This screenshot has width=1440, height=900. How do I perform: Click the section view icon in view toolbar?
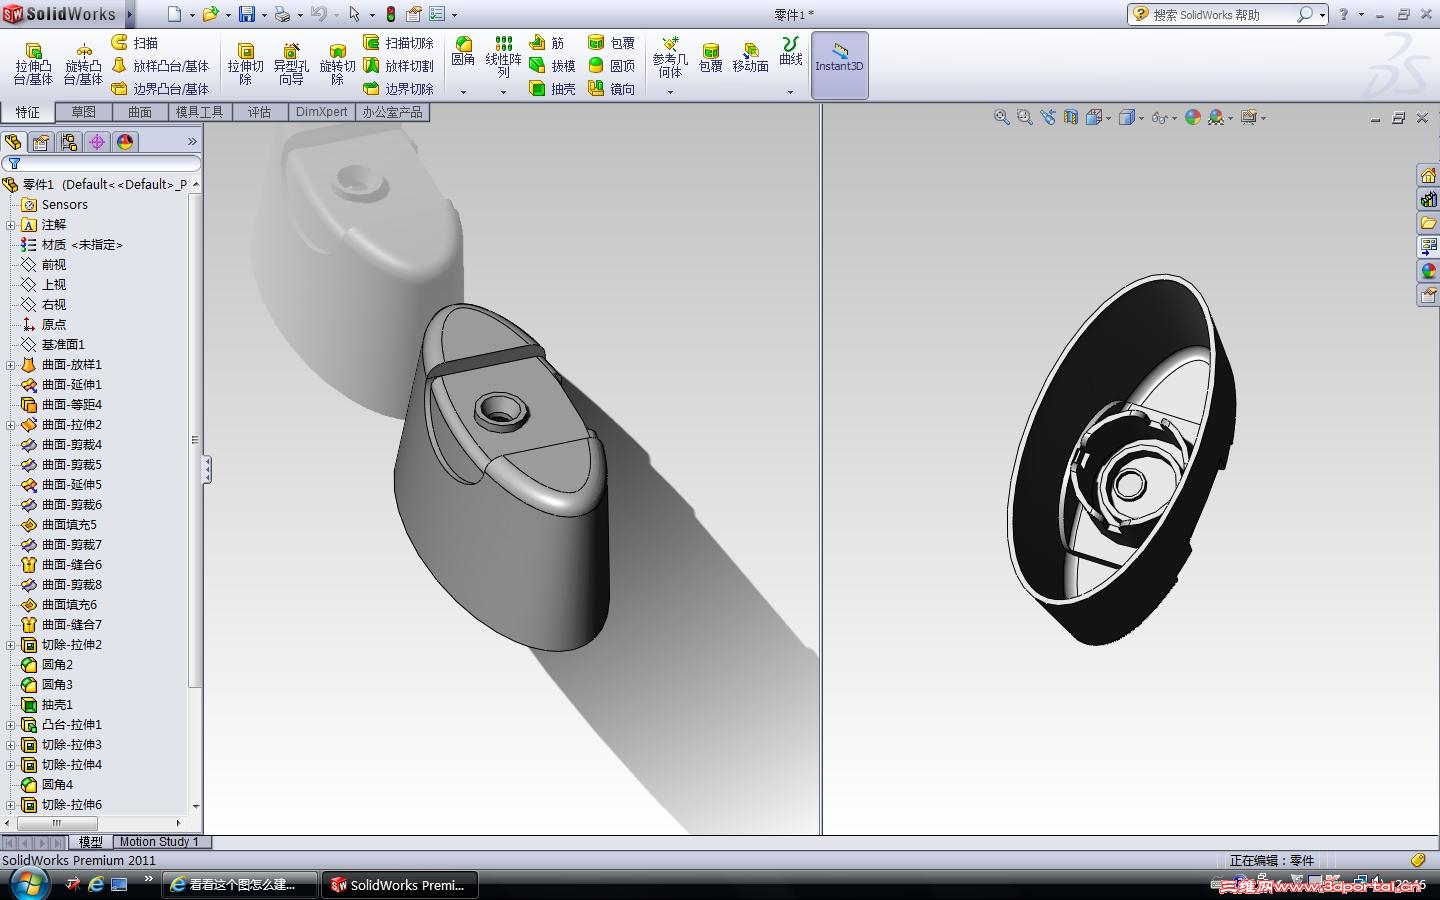tap(1071, 117)
